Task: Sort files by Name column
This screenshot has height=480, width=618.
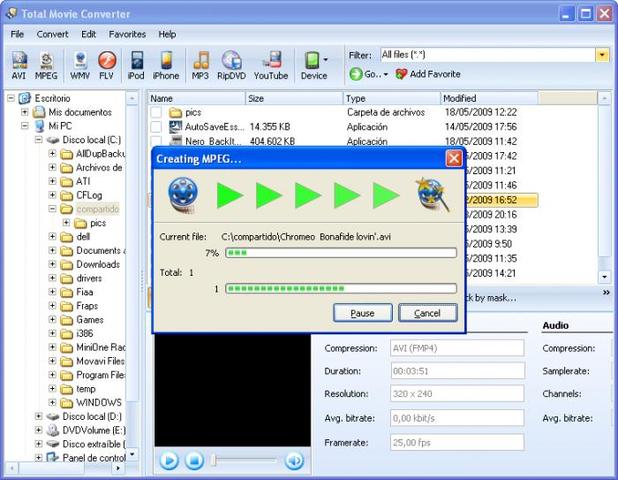Action: [197, 98]
